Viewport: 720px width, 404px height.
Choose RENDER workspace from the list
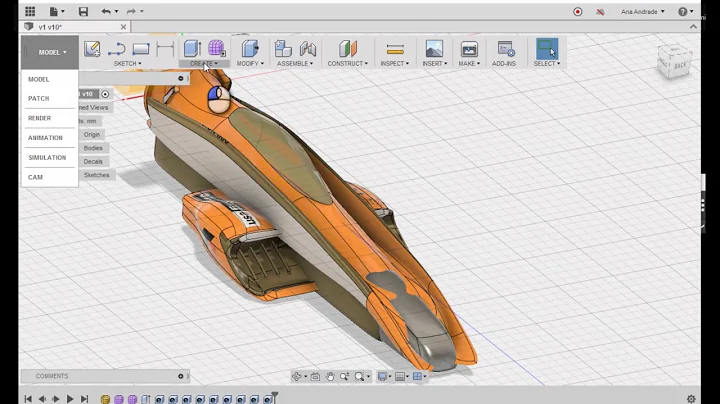39,118
